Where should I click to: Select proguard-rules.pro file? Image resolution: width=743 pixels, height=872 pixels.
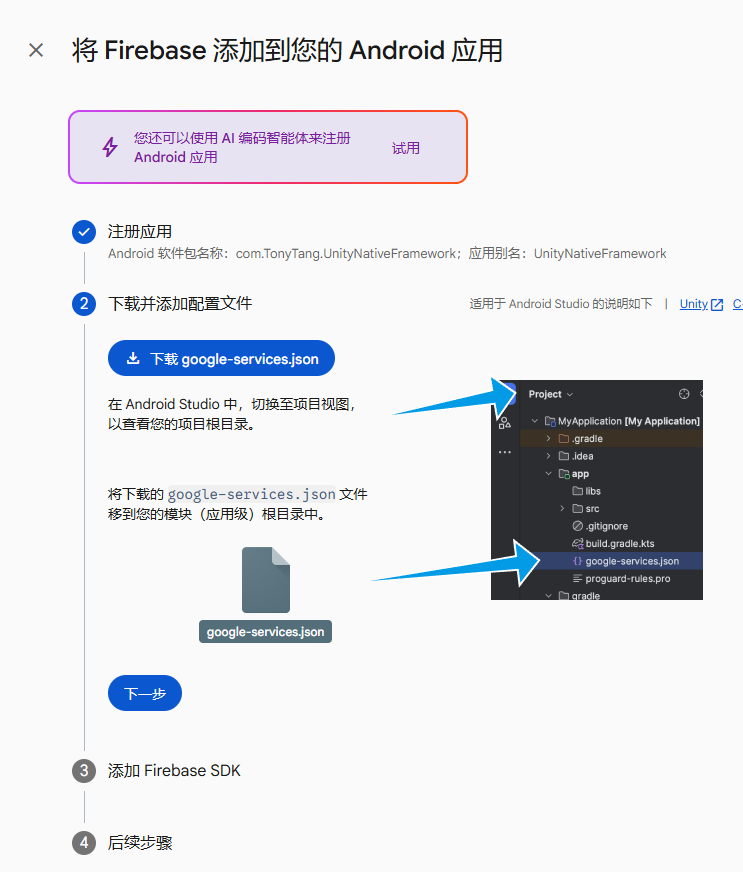(x=621, y=579)
